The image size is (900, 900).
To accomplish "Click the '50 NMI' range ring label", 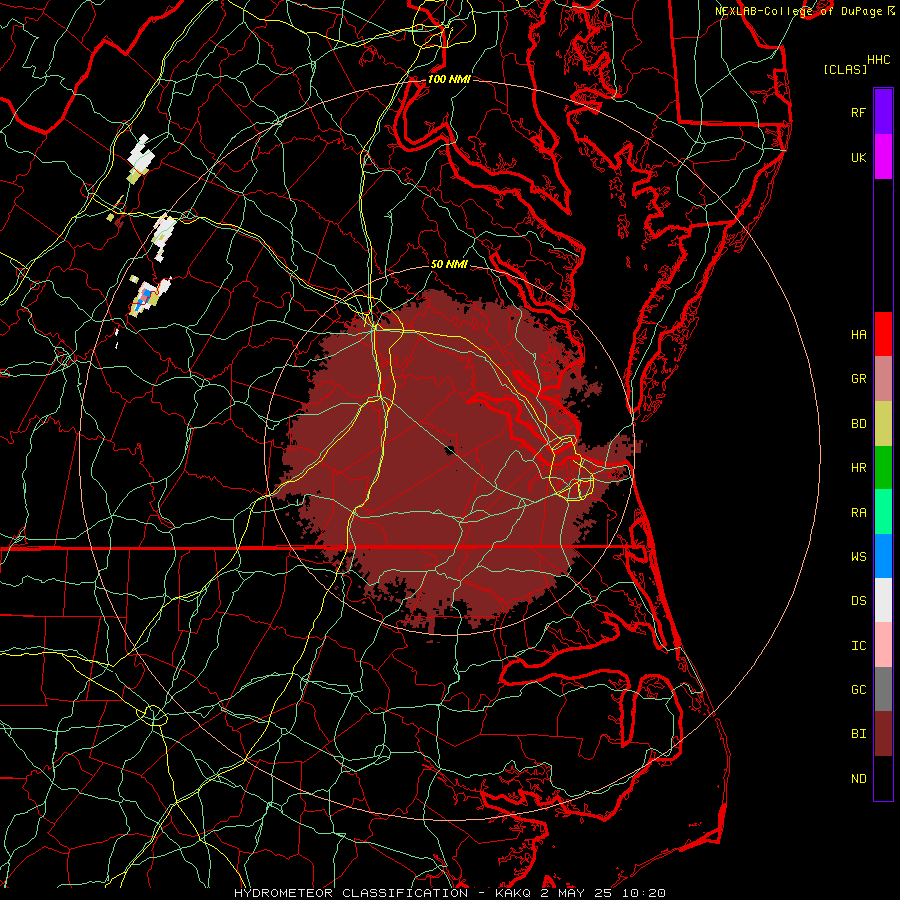I will pos(449,264).
